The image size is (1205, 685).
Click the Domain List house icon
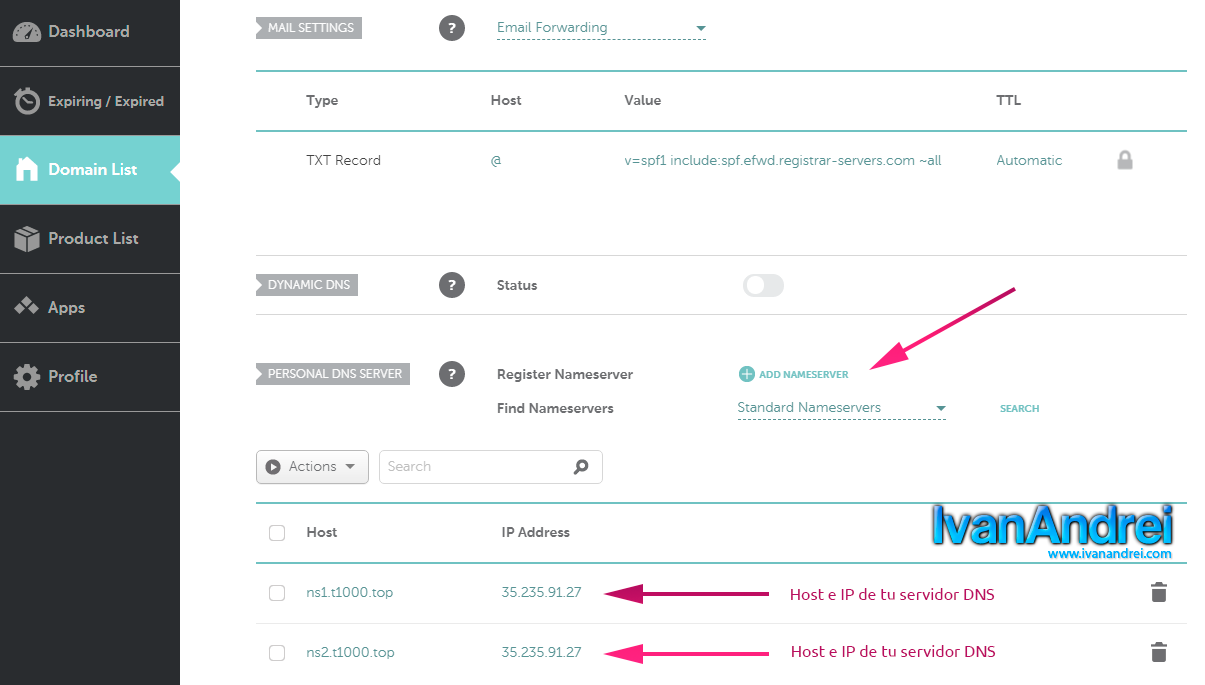click(x=27, y=170)
